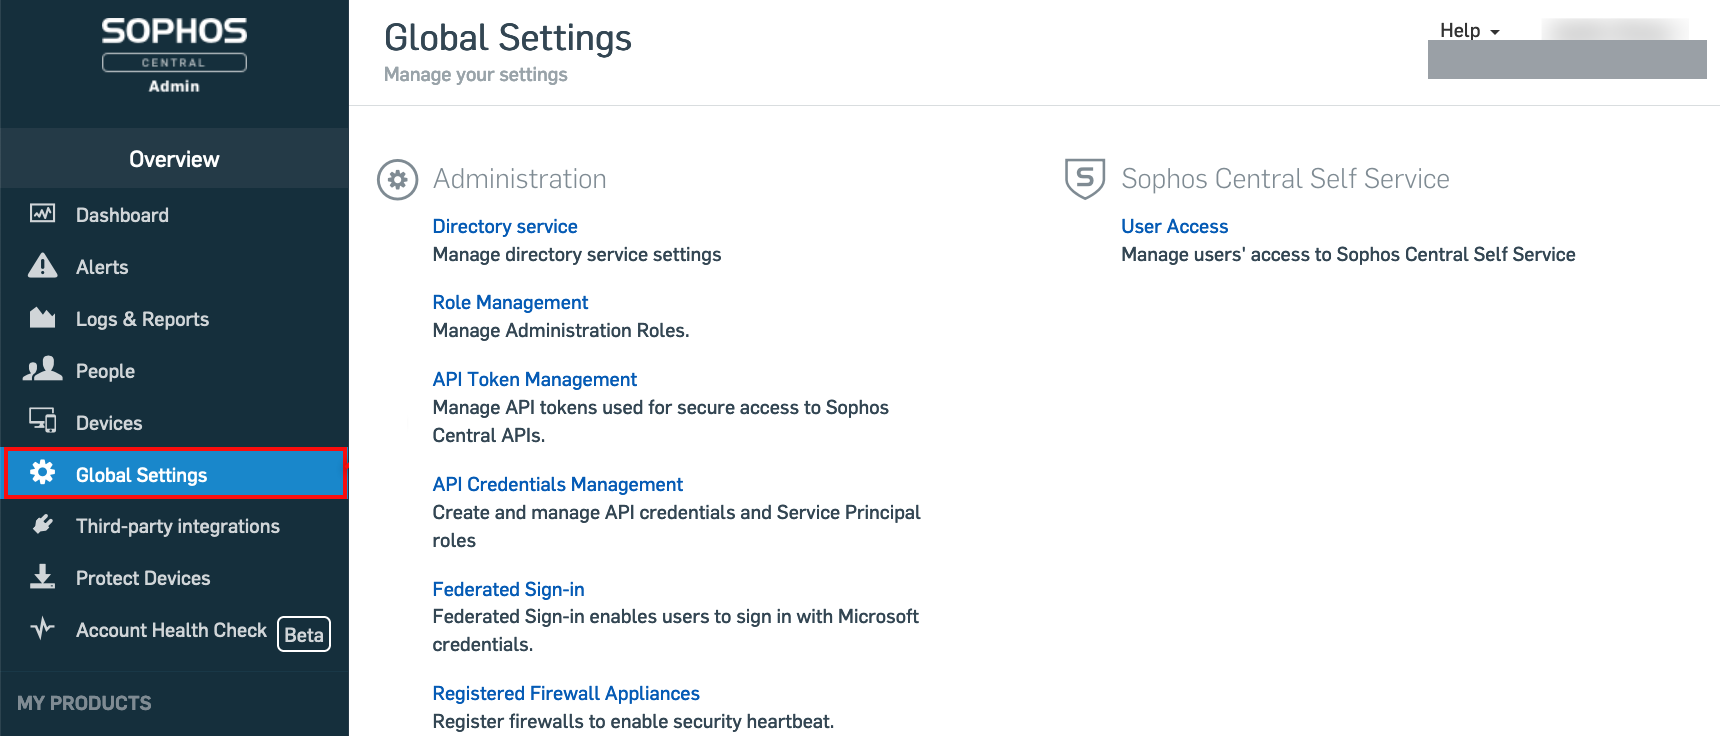Click the Third-party integrations plug icon
1720x736 pixels.
tap(42, 524)
